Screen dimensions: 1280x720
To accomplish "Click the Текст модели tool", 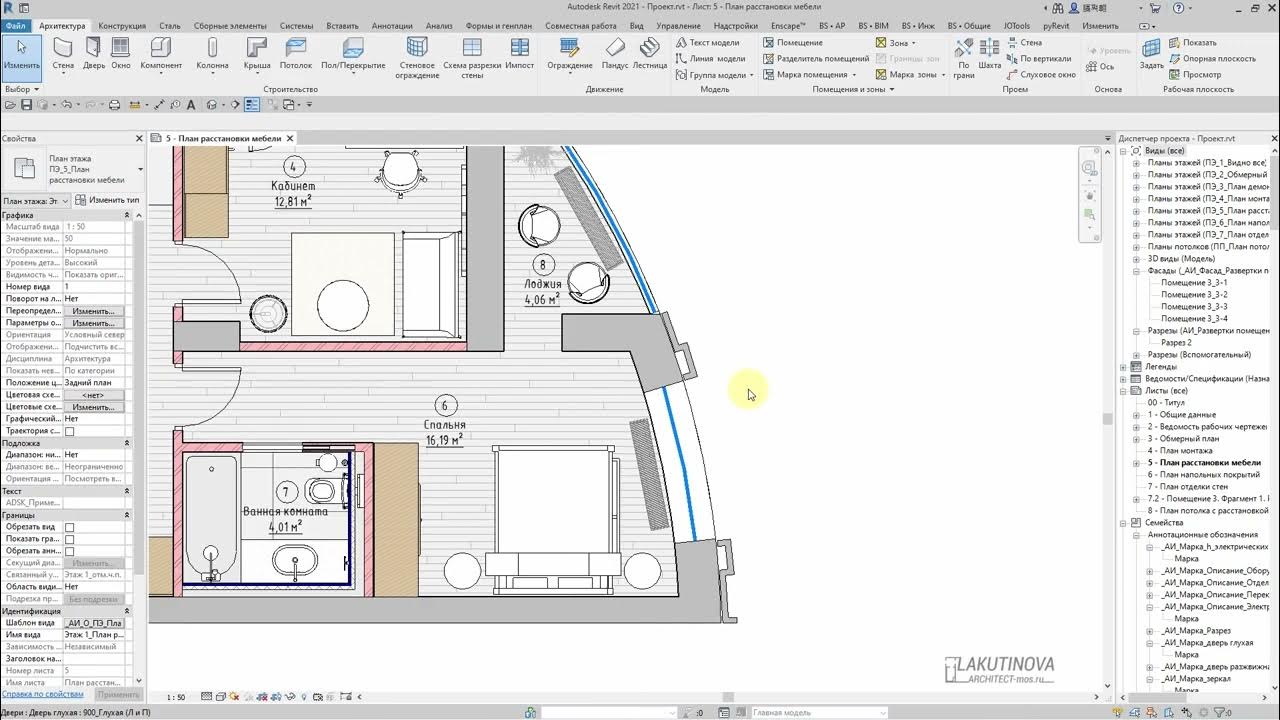I will (x=707, y=43).
